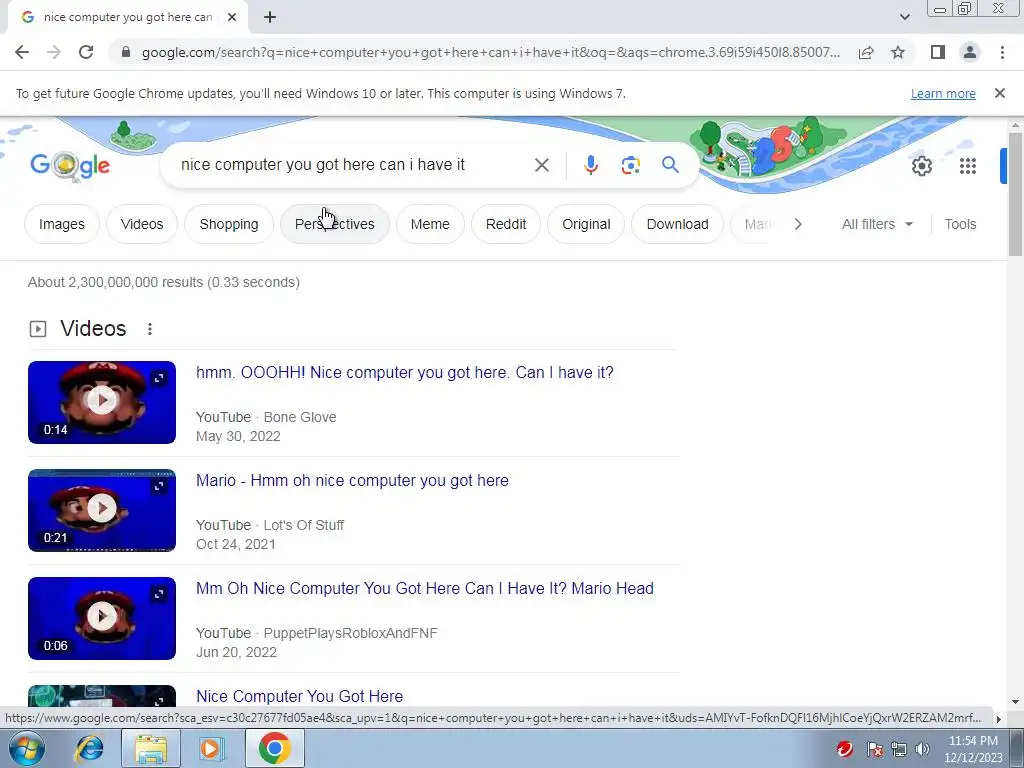Open the Windows Start menu orb
The image size is (1024, 768).
click(26, 748)
